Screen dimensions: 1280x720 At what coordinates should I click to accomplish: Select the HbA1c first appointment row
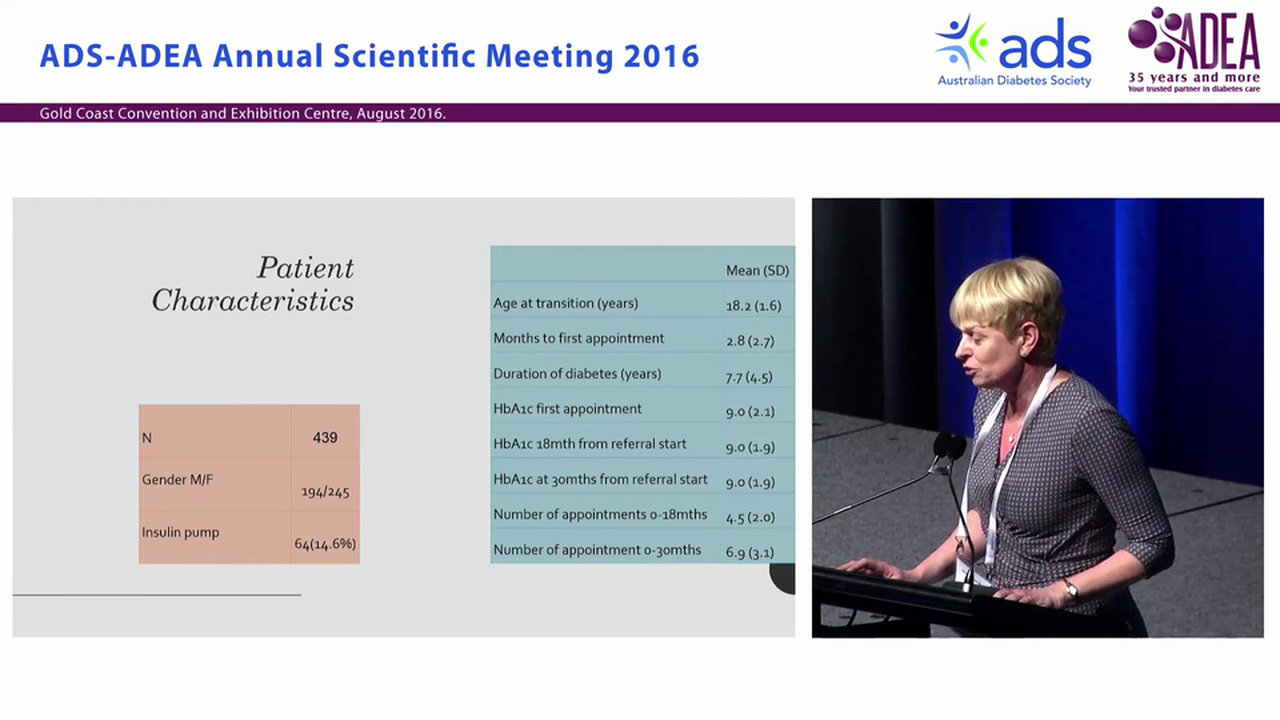coord(640,410)
